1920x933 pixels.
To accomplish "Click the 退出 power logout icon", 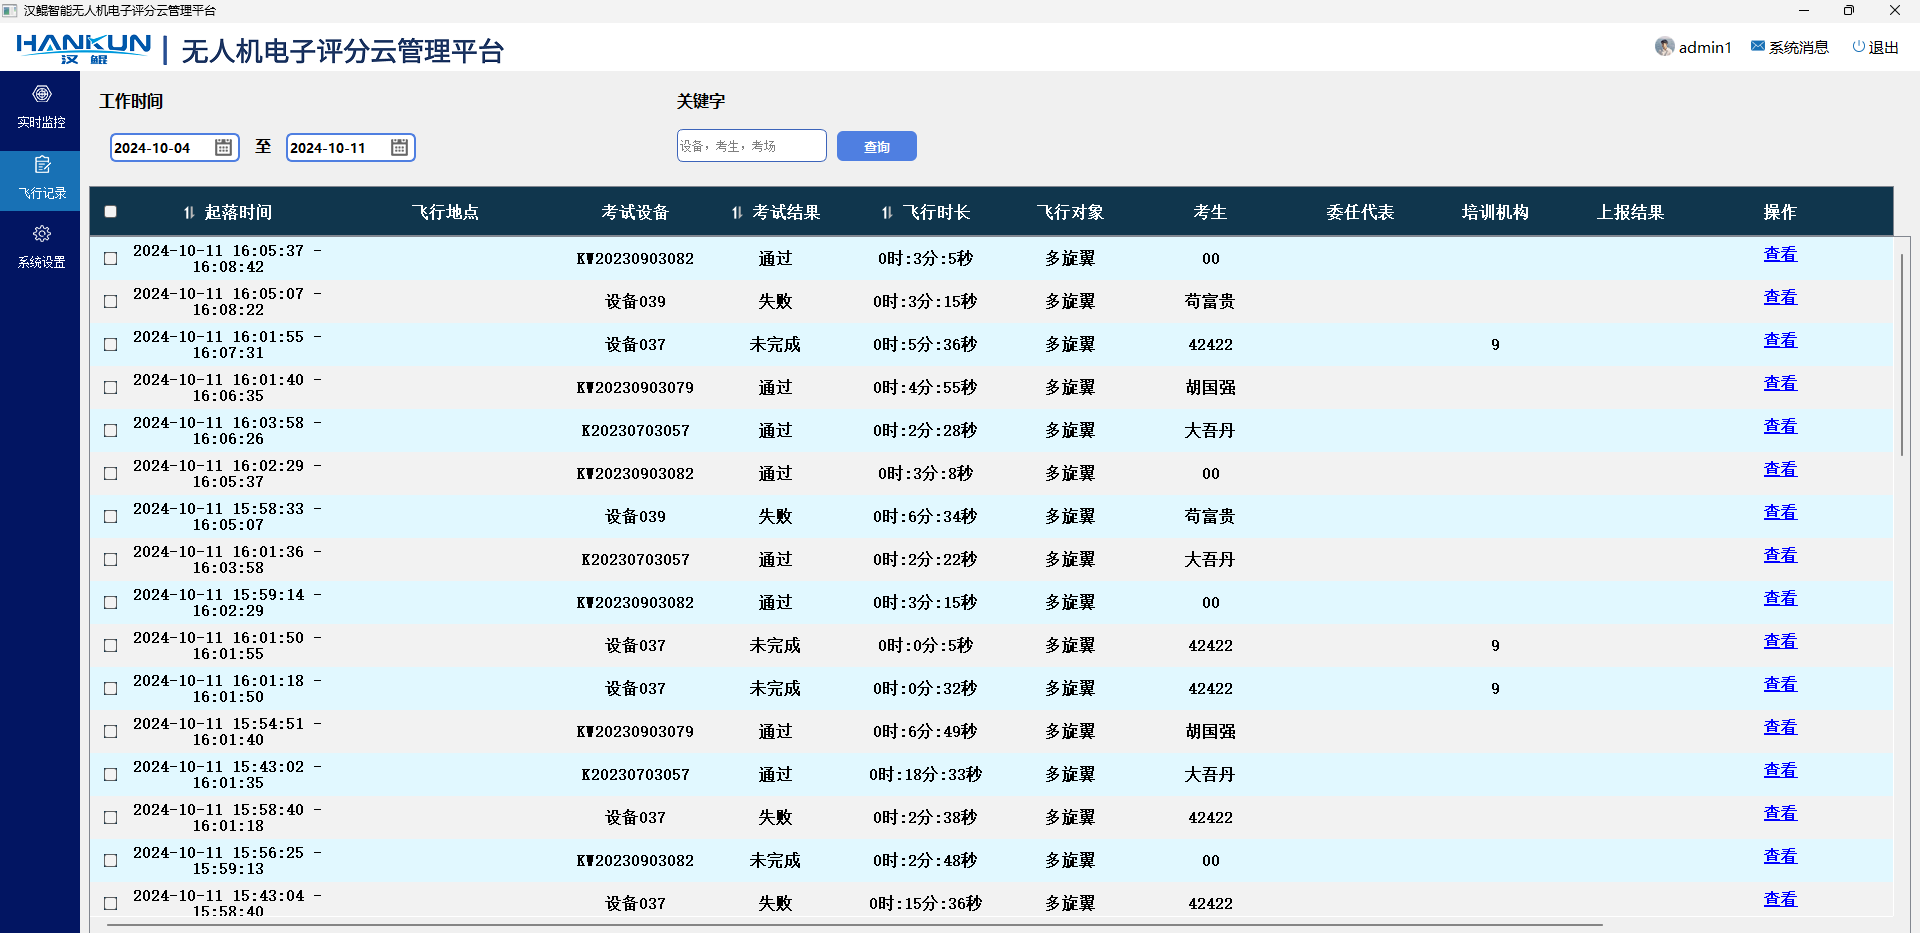I will pyautogui.click(x=1858, y=47).
